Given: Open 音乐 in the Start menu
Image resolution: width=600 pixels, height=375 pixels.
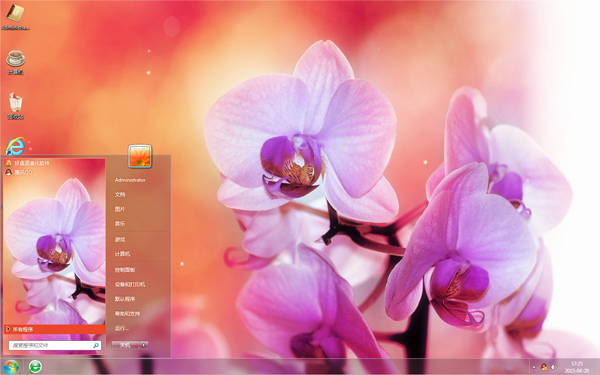Looking at the screenshot, I should pyautogui.click(x=120, y=223).
